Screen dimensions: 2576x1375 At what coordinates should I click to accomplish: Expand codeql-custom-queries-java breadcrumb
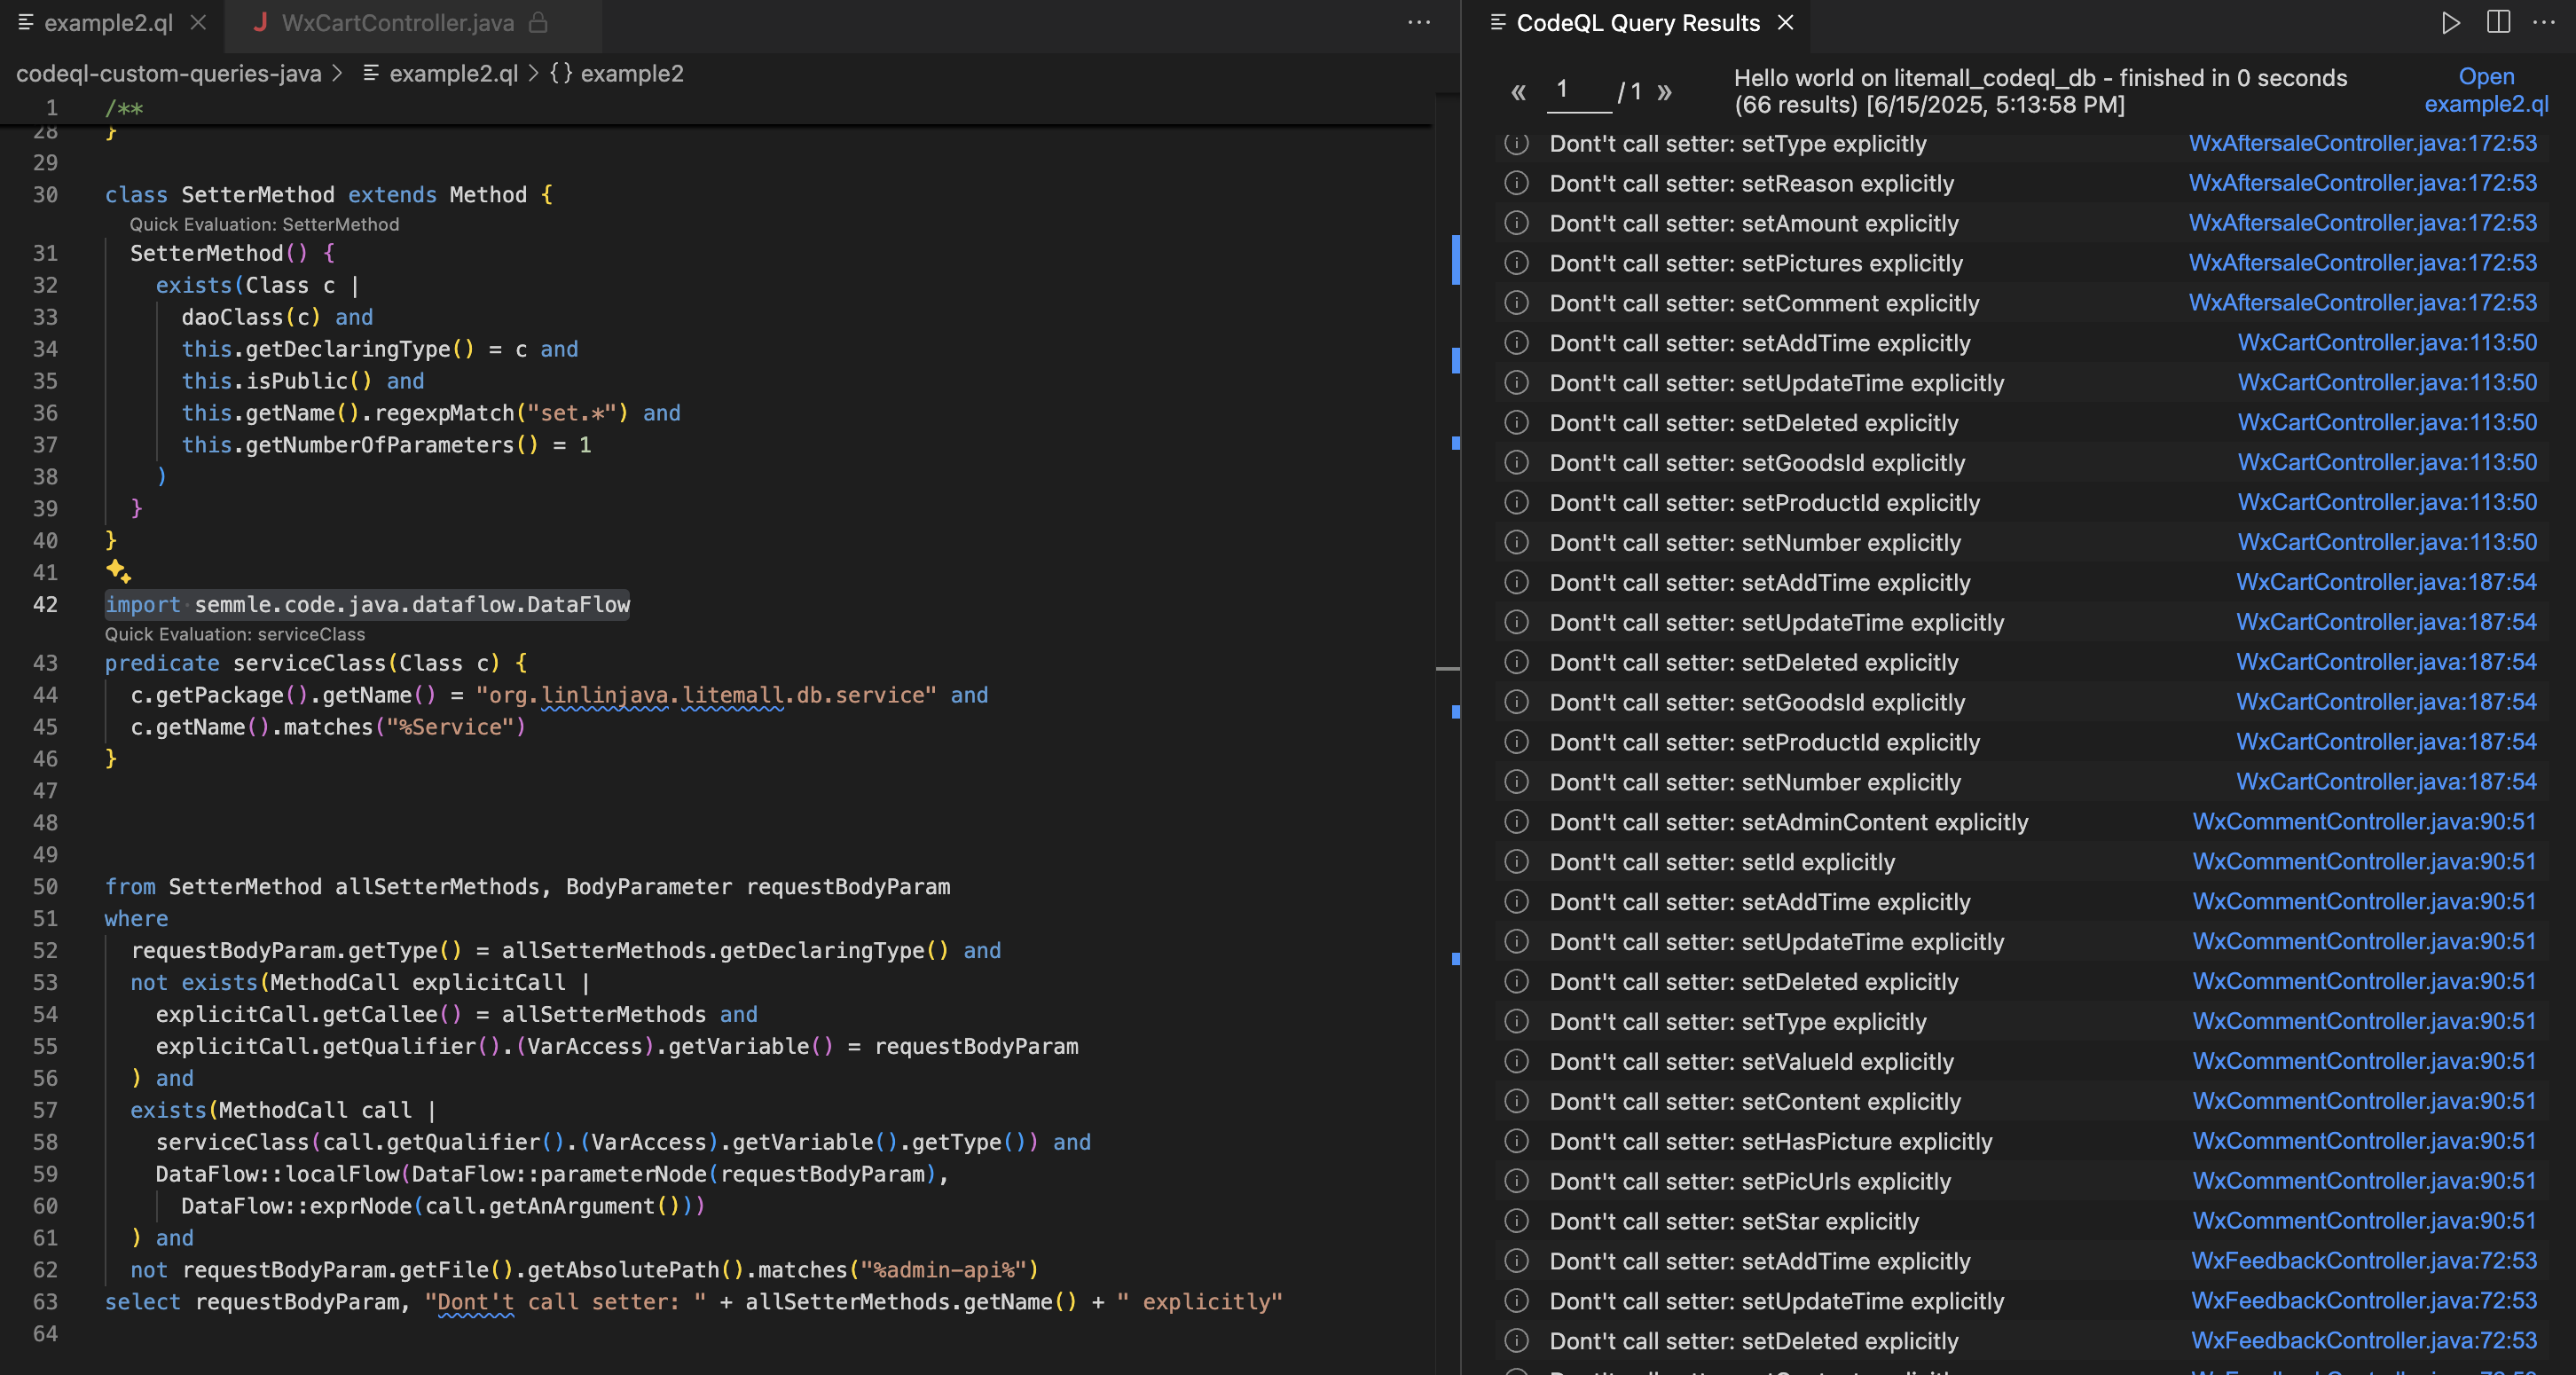click(x=168, y=73)
